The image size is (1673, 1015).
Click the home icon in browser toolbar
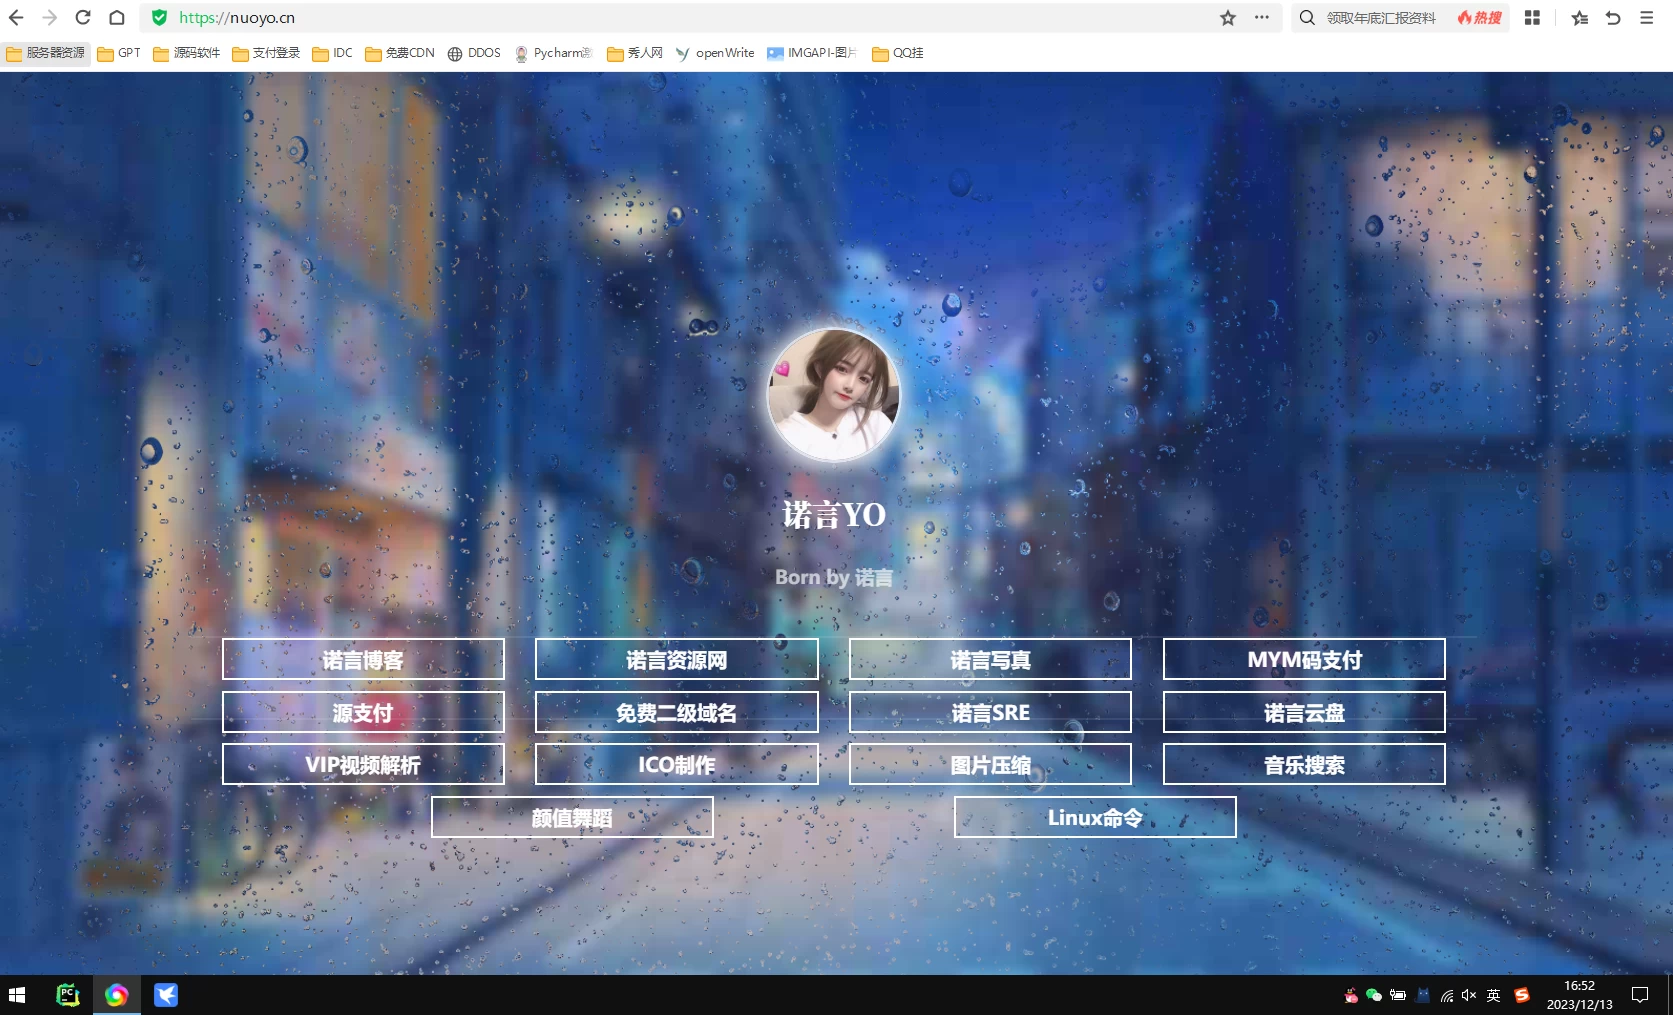pos(117,17)
